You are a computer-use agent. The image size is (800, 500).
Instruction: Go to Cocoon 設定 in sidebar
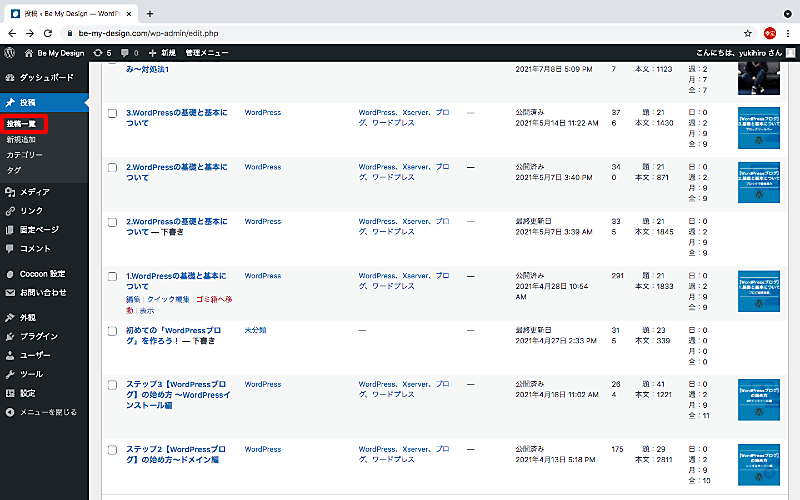click(x=42, y=273)
